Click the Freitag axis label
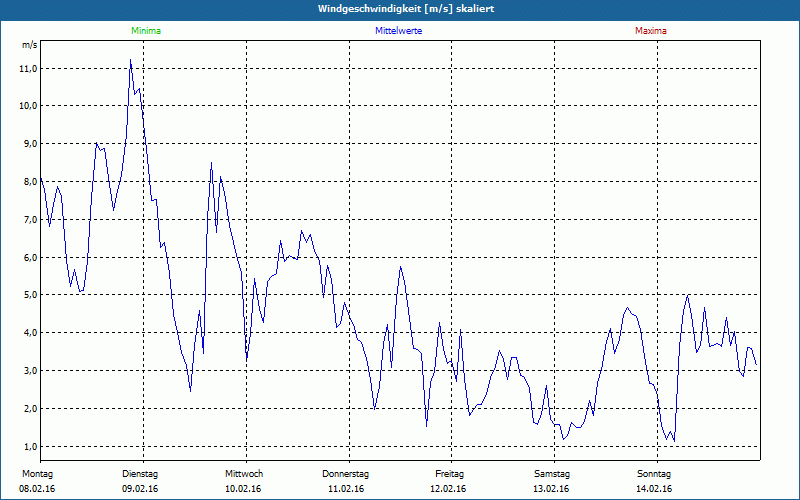The height and width of the screenshot is (500, 800). click(x=449, y=474)
